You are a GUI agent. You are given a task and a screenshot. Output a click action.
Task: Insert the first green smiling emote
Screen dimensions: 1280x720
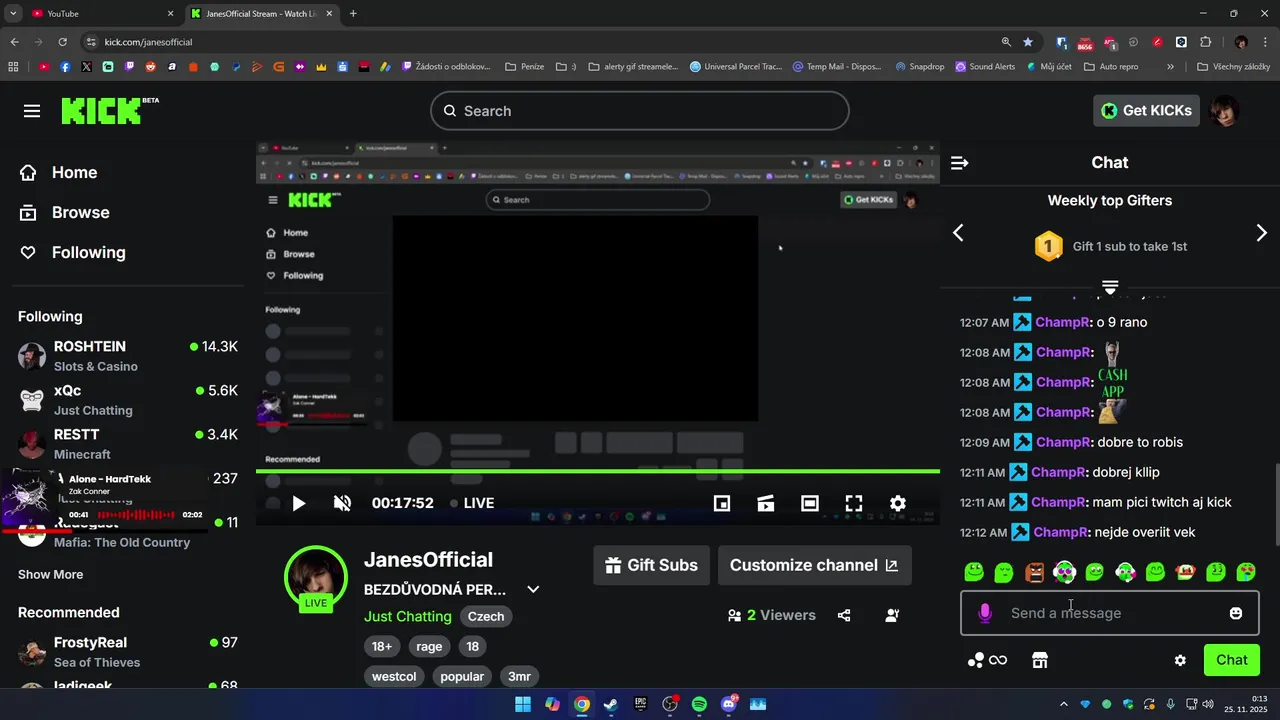coord(974,572)
